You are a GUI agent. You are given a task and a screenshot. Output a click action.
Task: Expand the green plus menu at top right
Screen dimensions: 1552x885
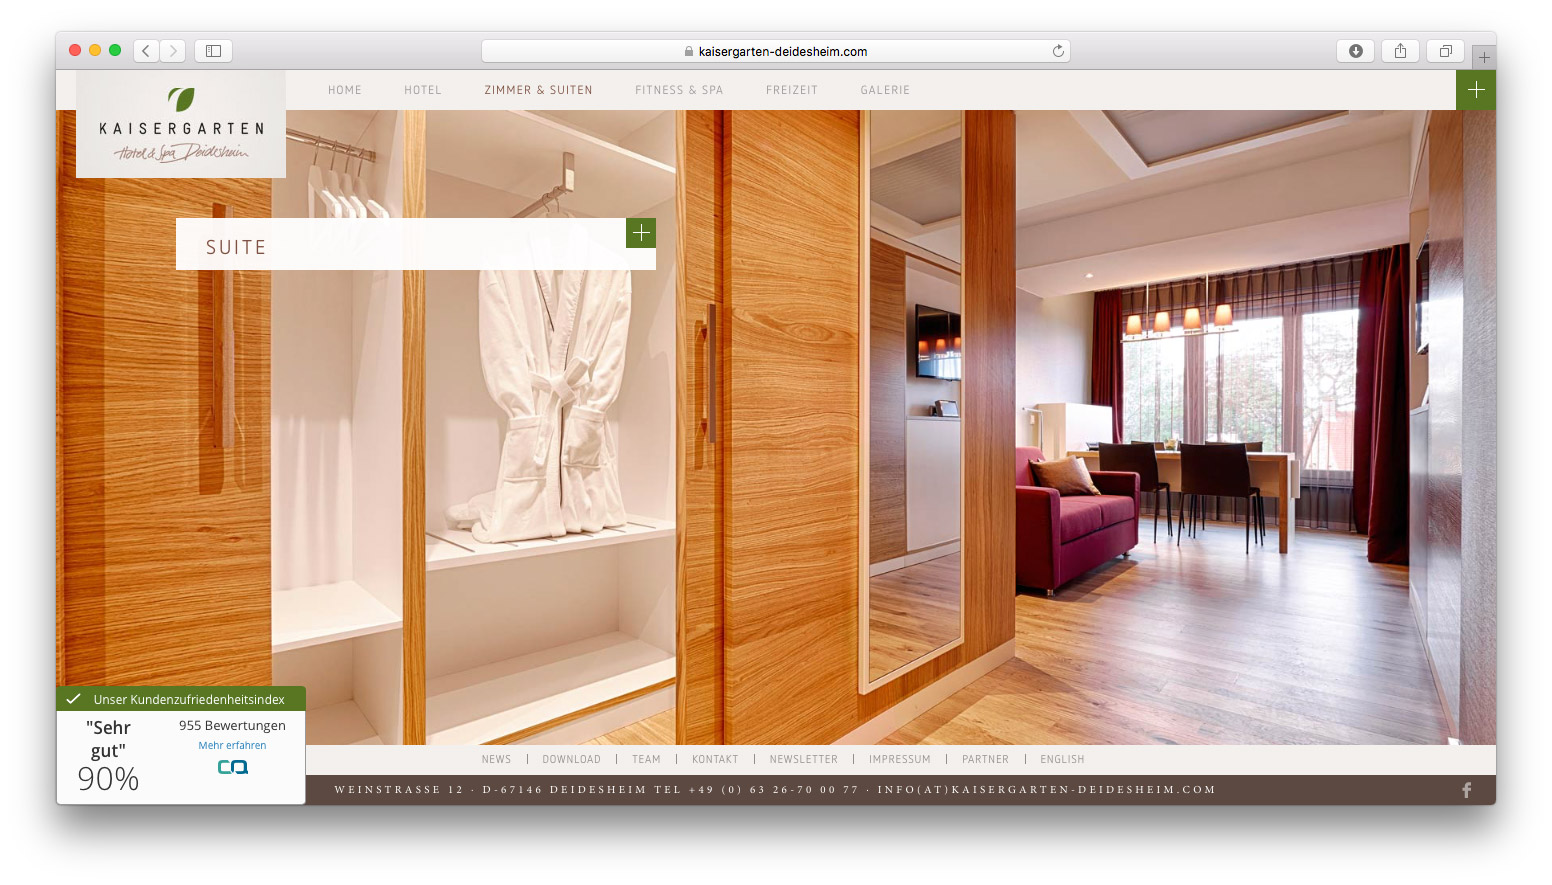[x=1476, y=90]
